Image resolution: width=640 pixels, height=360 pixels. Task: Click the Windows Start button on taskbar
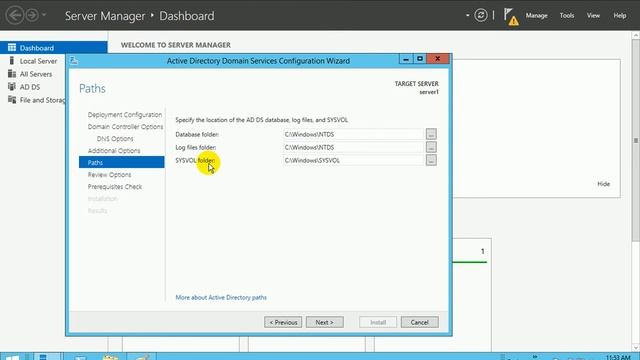(12, 357)
